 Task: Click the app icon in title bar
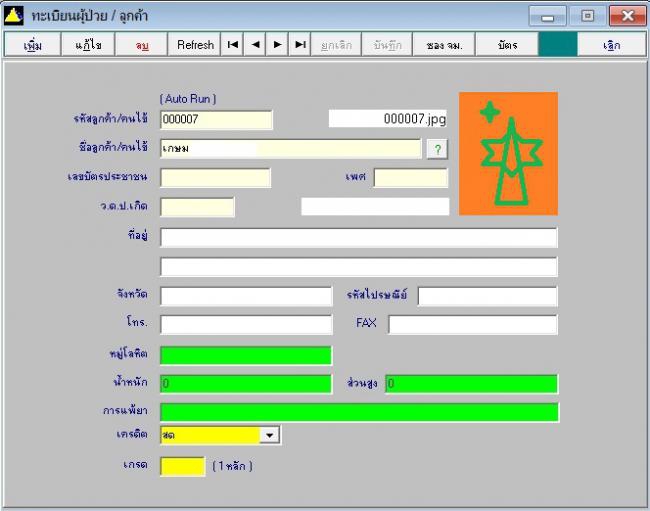tap(13, 16)
